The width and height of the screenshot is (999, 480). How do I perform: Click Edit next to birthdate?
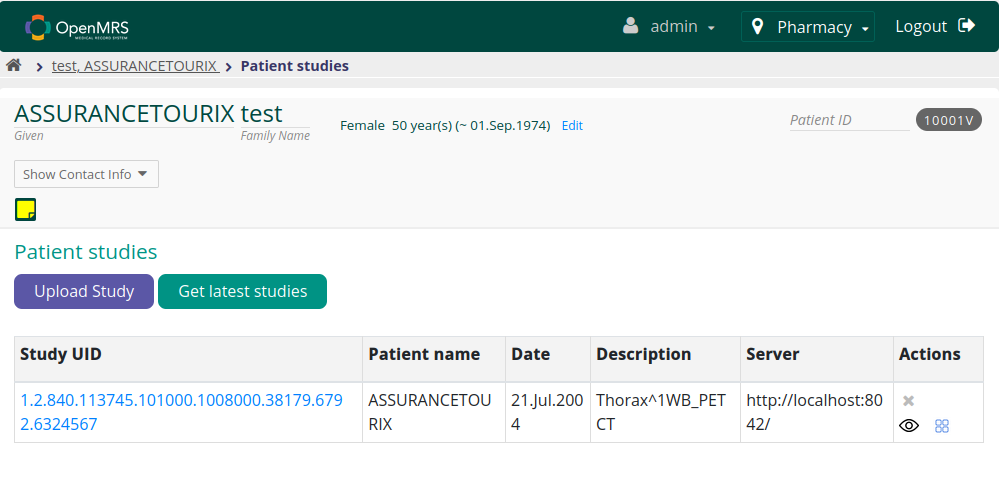(572, 126)
